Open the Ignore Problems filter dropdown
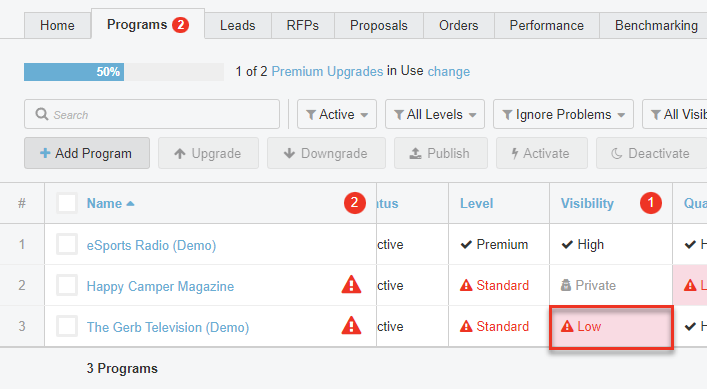 click(x=563, y=114)
